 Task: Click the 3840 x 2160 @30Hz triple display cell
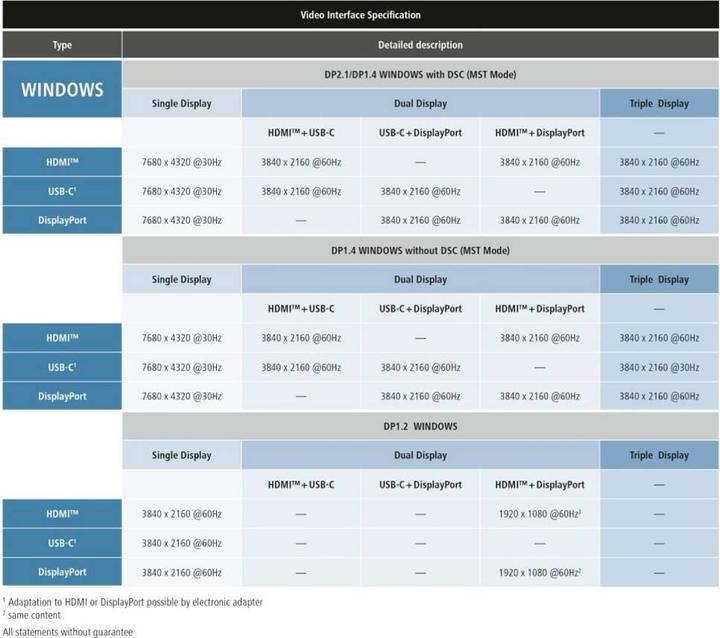(x=659, y=368)
